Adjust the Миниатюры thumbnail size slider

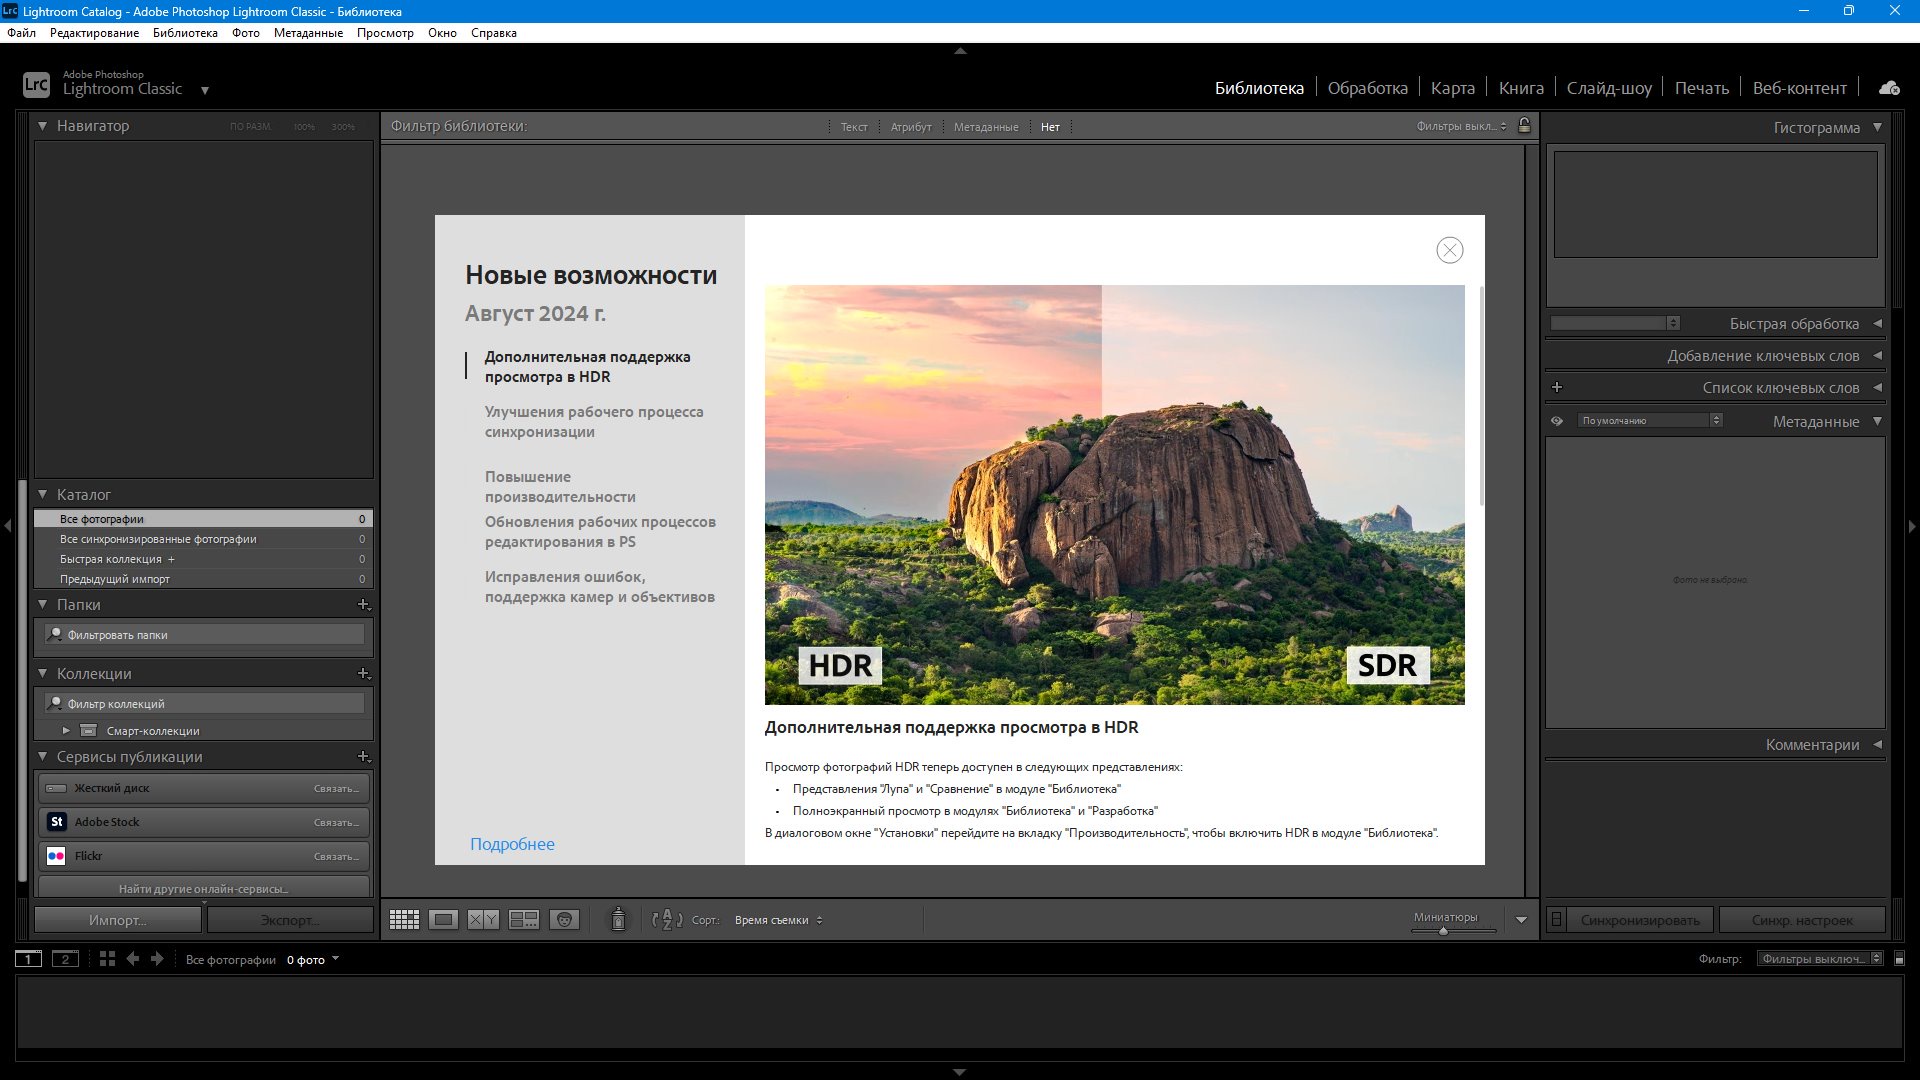[x=1443, y=931]
